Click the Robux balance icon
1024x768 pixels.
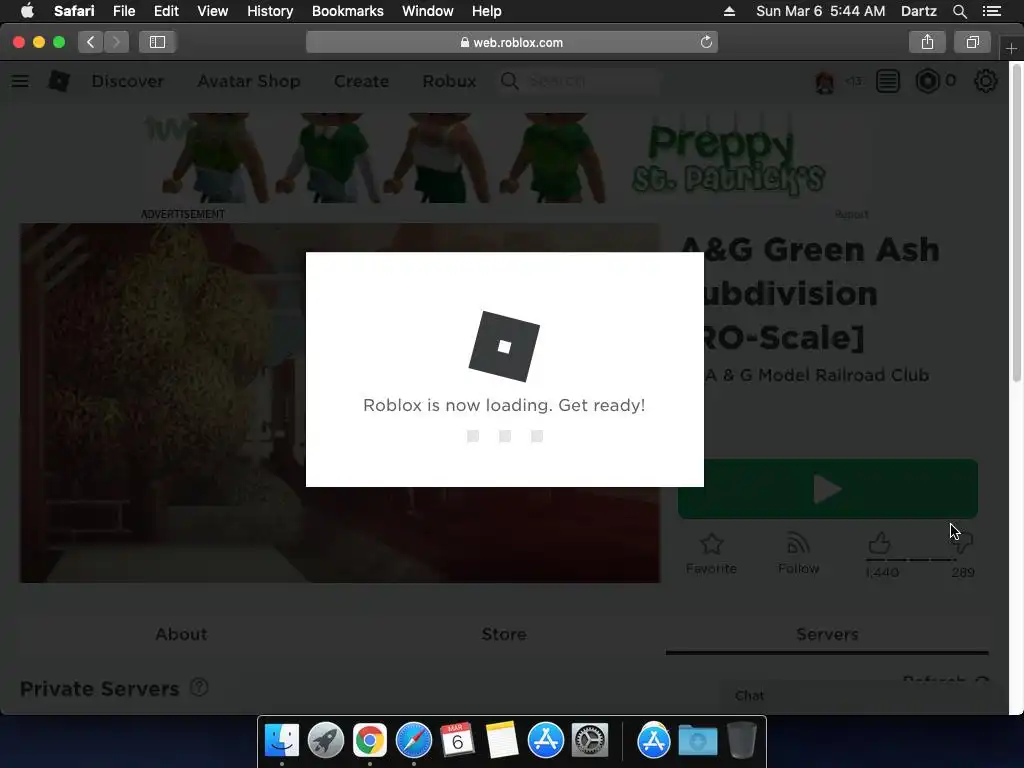(927, 81)
